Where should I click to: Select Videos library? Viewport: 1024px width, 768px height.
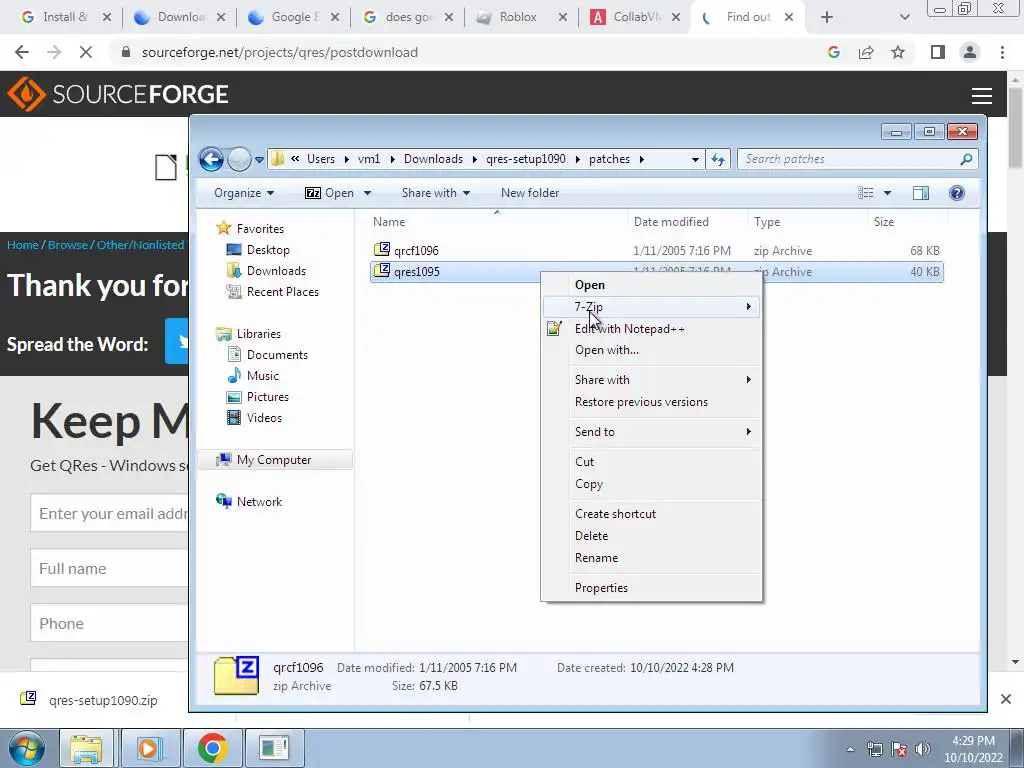[x=264, y=417]
